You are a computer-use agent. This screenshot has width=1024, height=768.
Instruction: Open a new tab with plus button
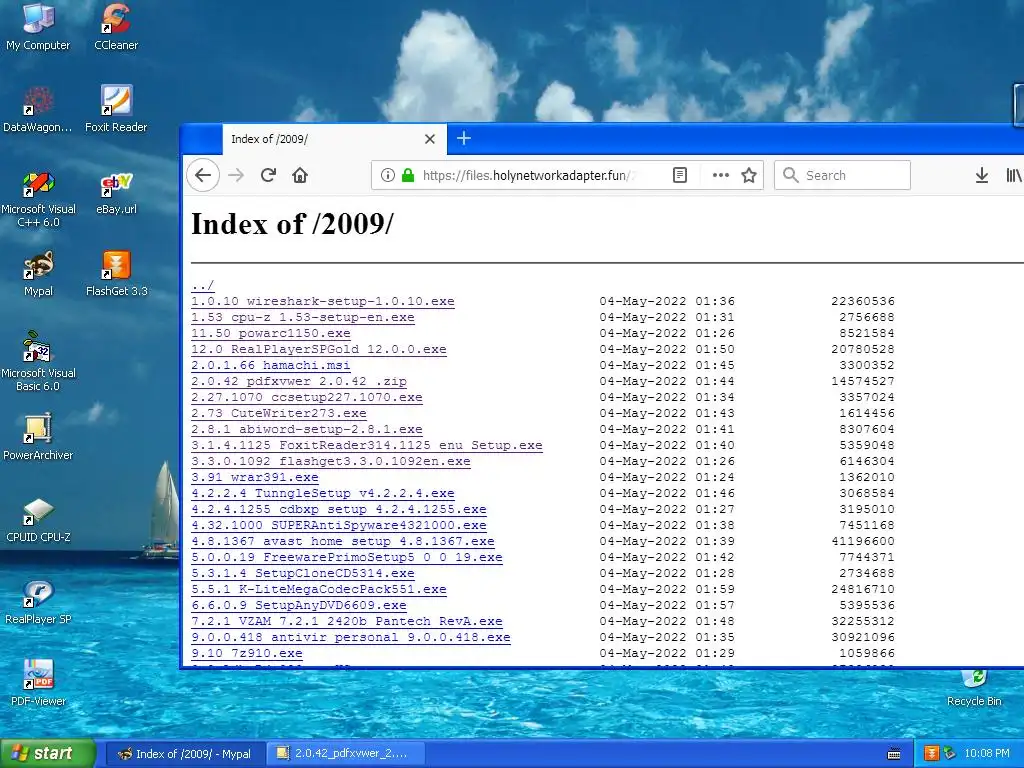pyautogui.click(x=464, y=138)
